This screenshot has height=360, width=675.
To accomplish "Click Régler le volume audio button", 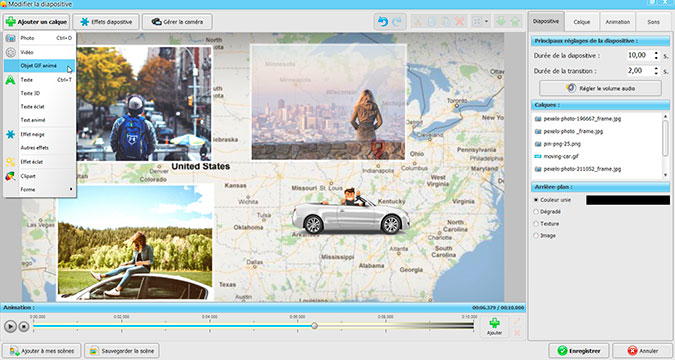I will tap(600, 88).
